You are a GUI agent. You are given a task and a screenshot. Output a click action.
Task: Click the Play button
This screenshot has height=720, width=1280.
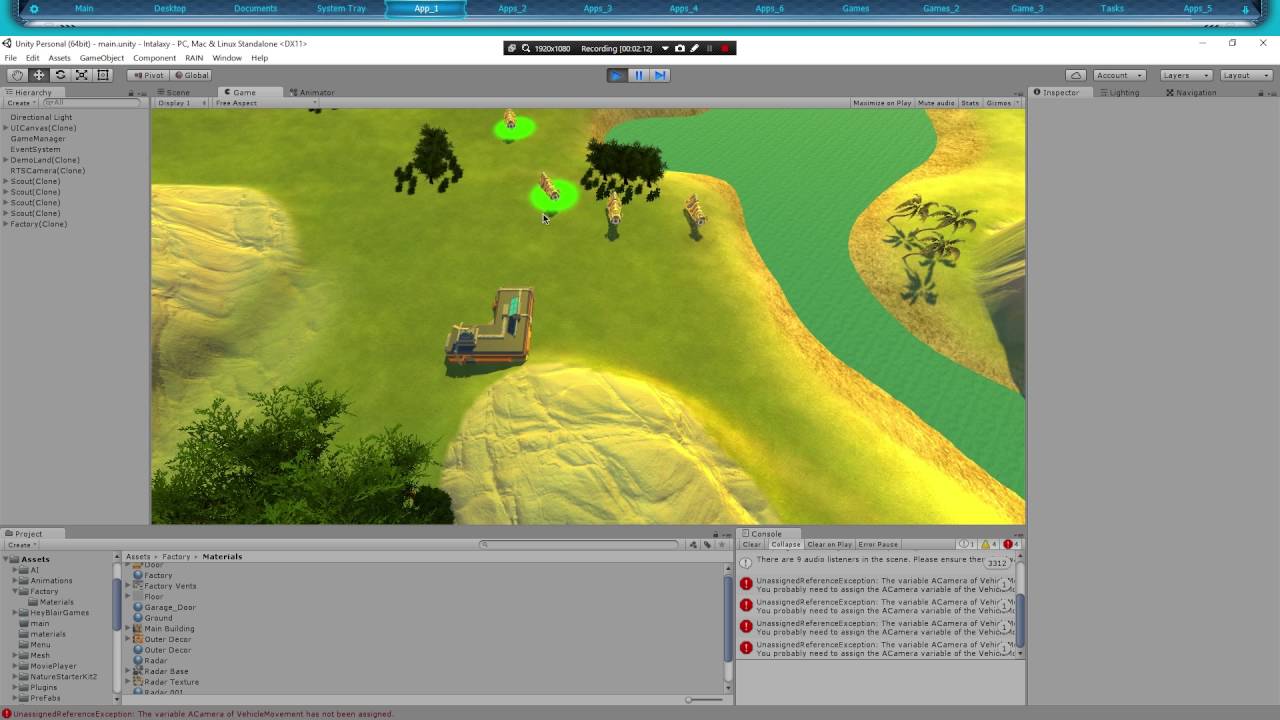617,75
